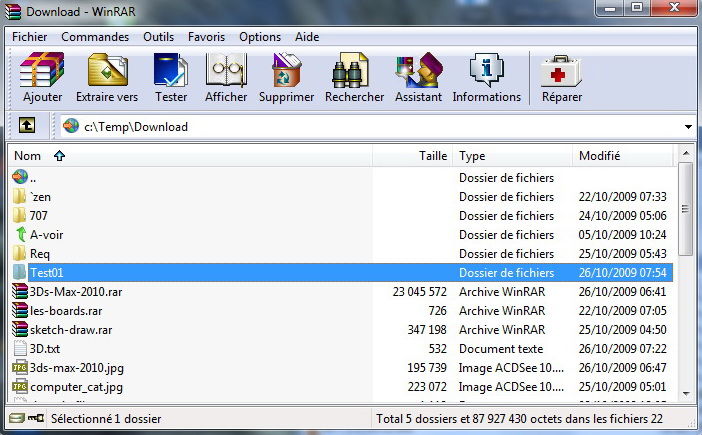Click the scrollbar up arrow
This screenshot has height=435, width=702.
point(685,154)
